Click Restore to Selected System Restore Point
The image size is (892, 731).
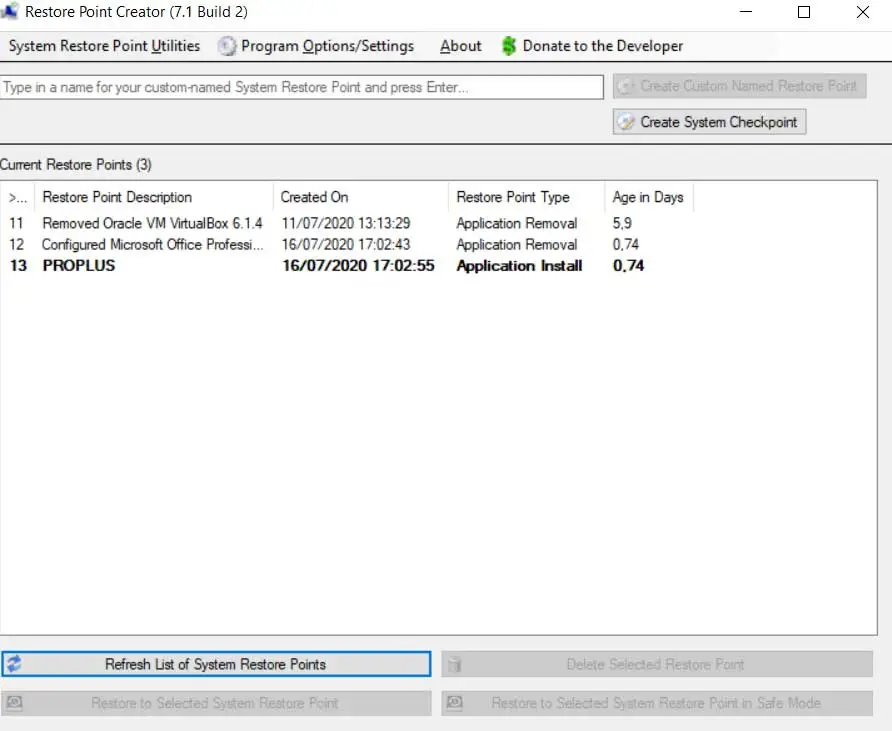click(216, 703)
